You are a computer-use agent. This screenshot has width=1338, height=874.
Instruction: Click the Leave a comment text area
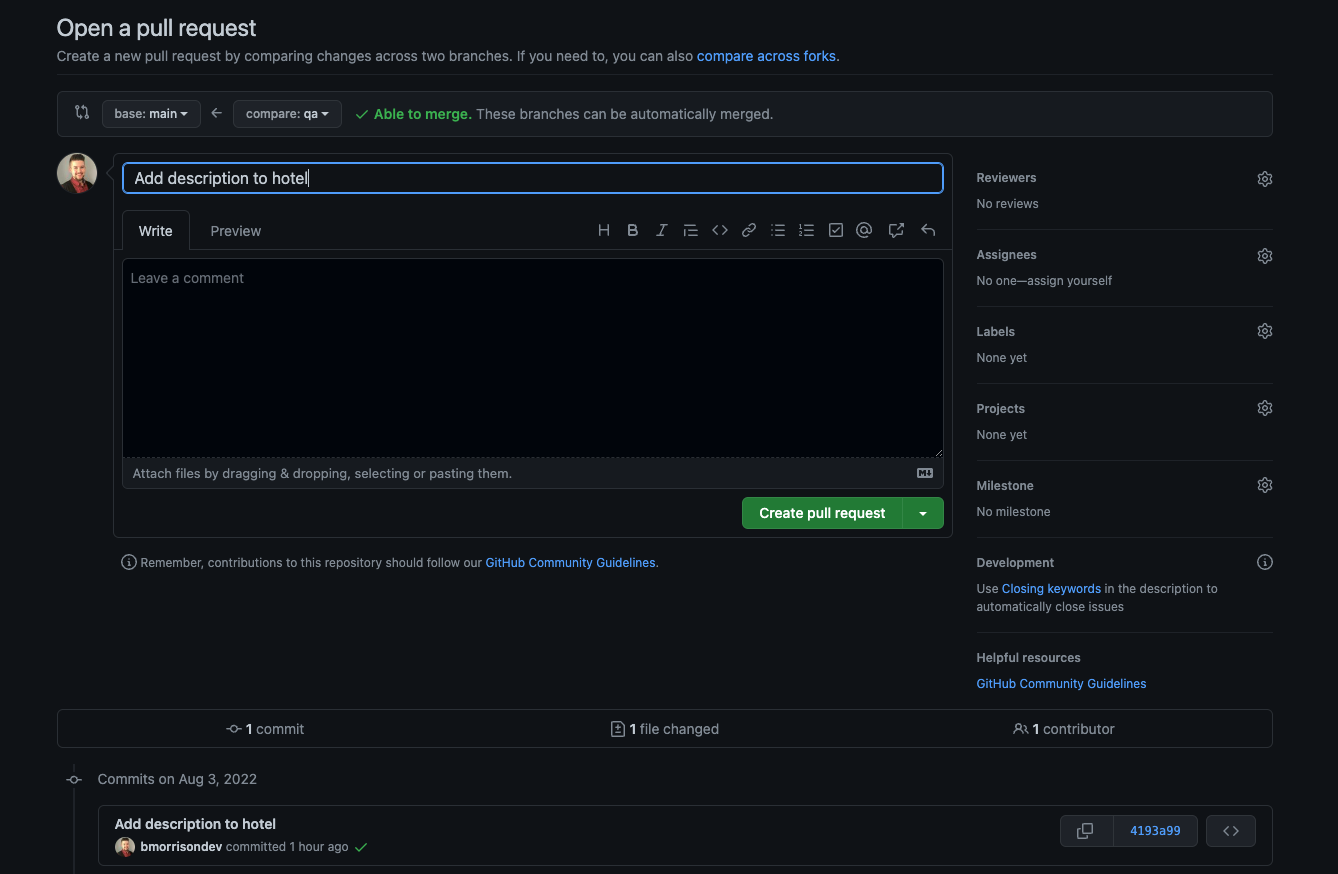[533, 358]
